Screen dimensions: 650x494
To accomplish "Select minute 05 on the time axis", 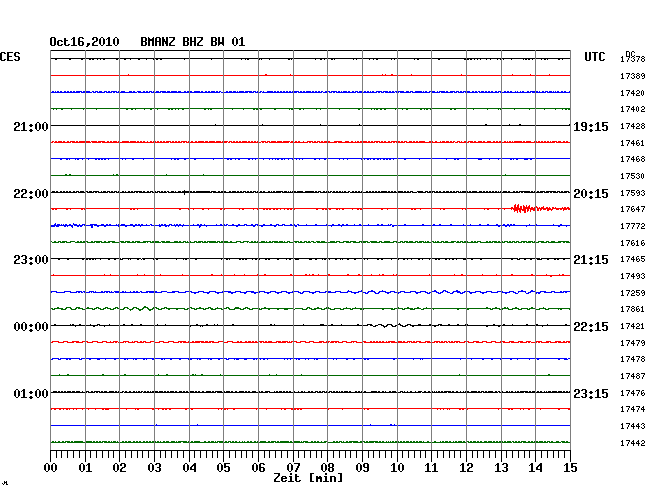I will (223, 468).
